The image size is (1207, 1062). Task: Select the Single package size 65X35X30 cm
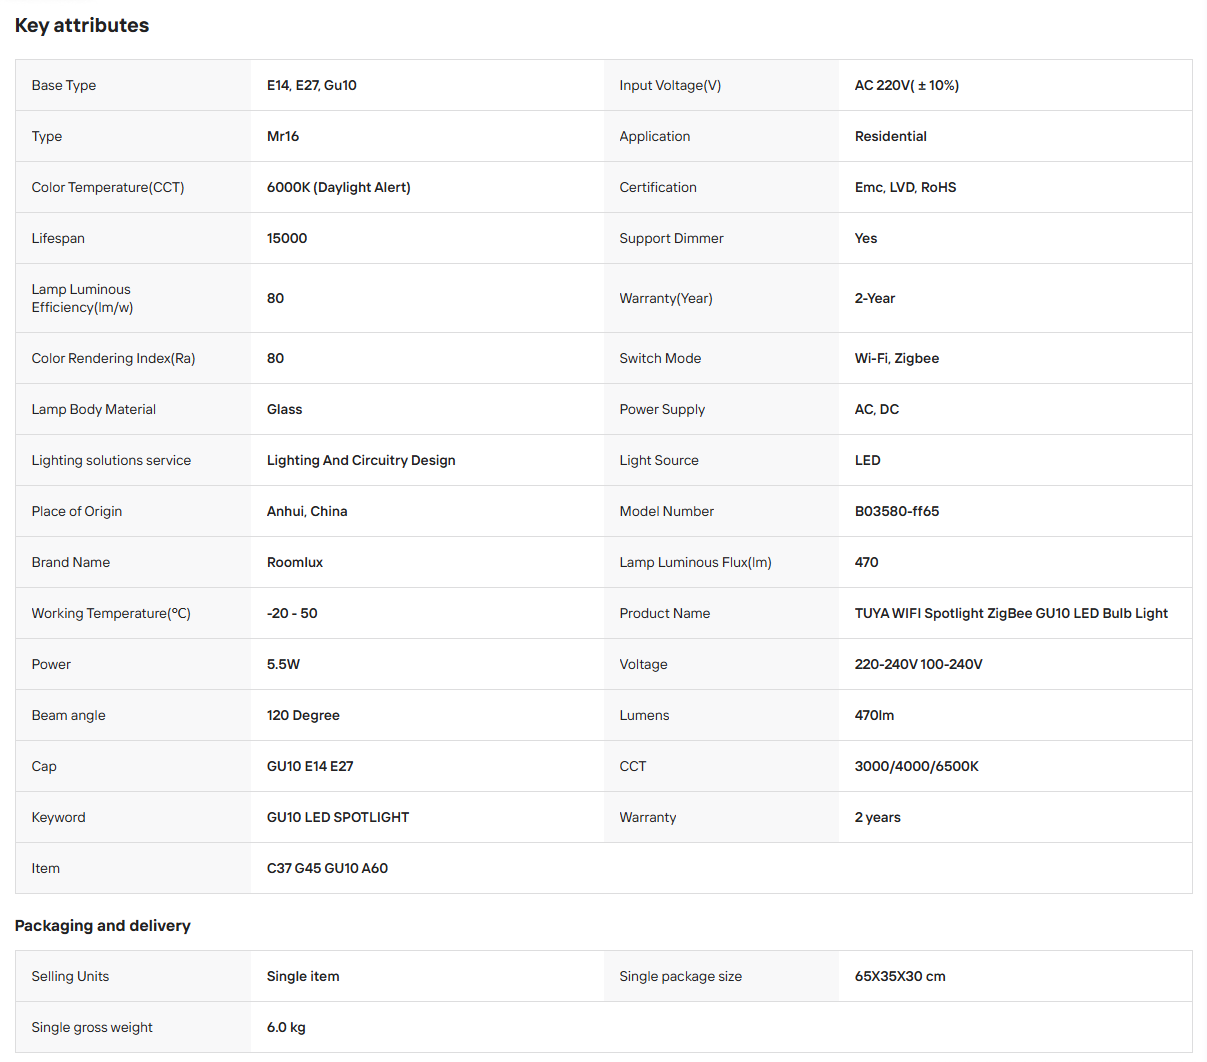click(x=900, y=976)
